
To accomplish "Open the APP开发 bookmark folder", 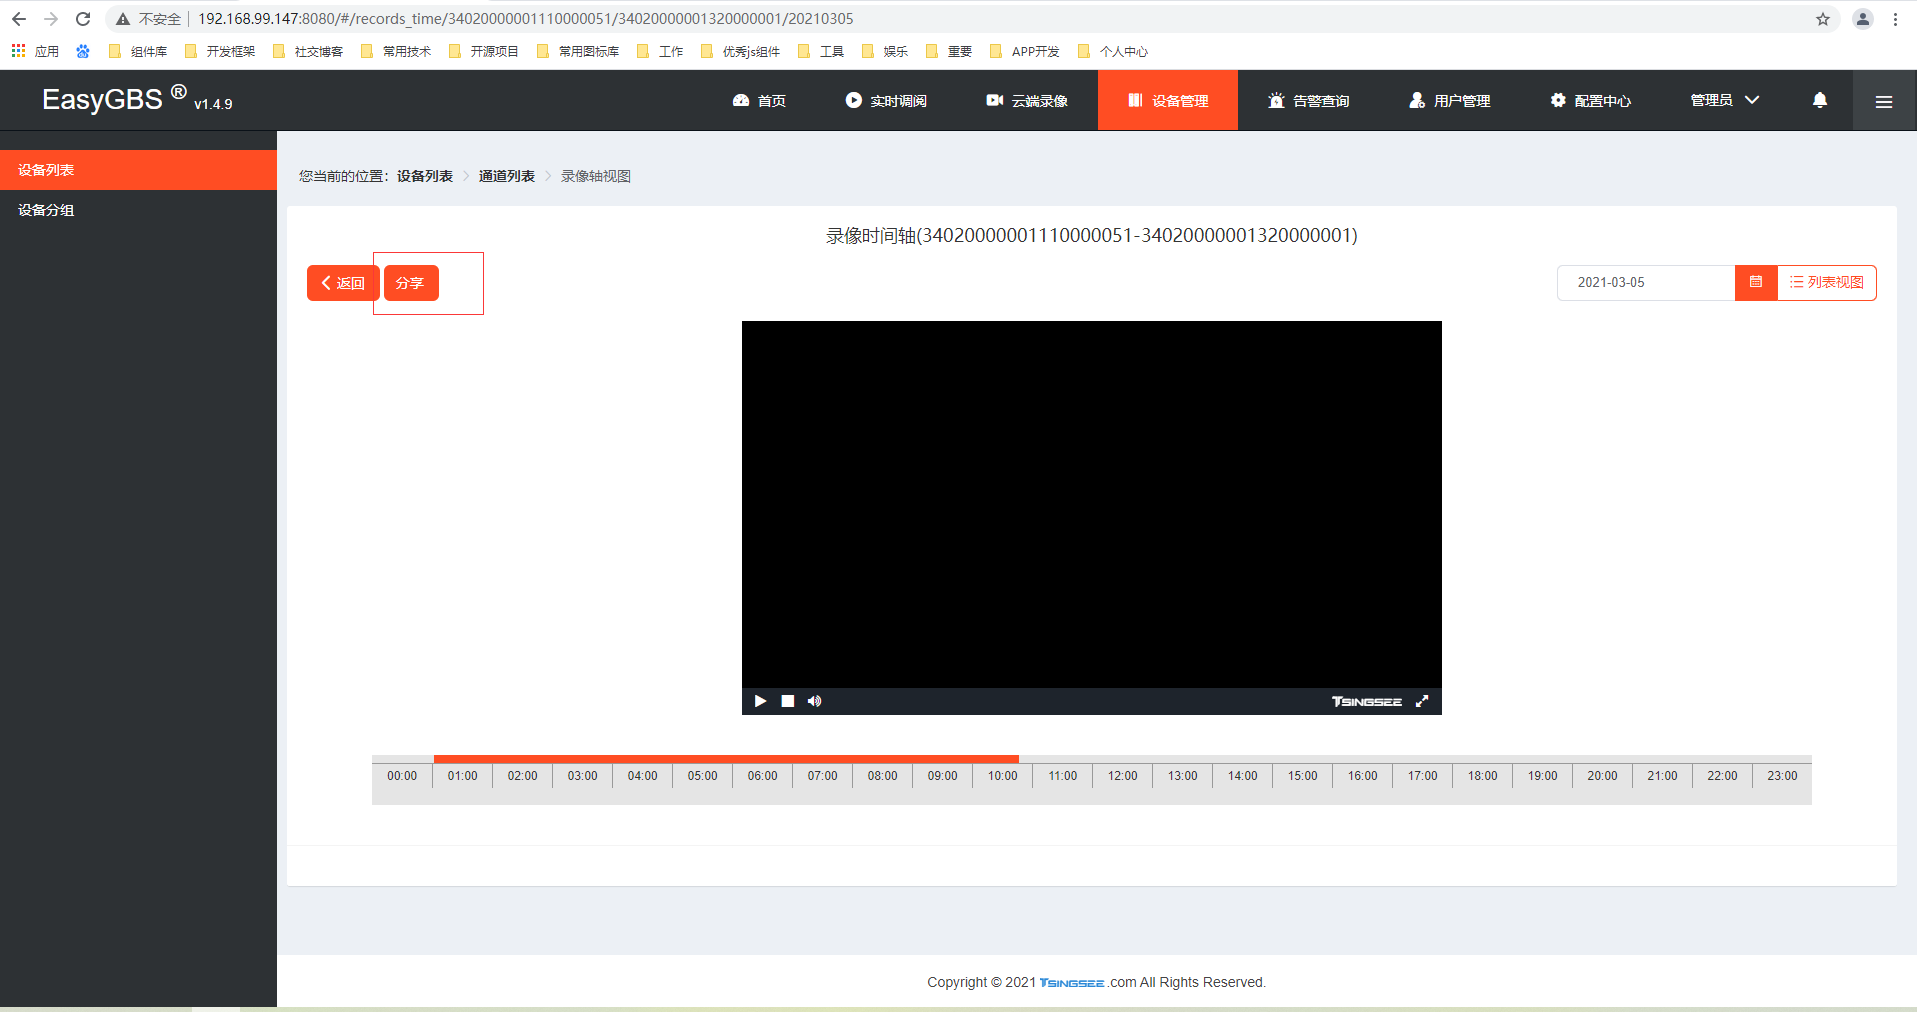I will [x=1025, y=51].
